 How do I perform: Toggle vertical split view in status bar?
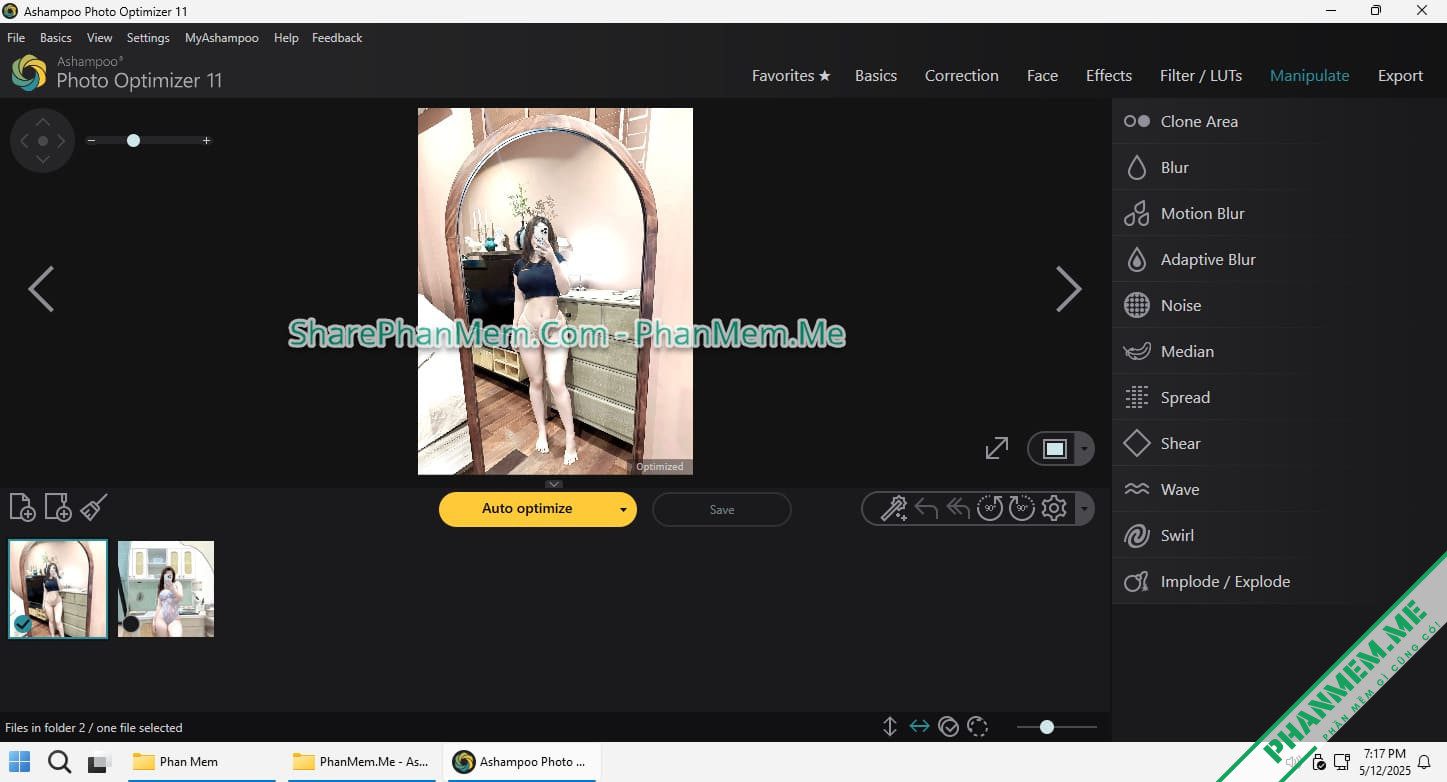pyautogui.click(x=890, y=727)
